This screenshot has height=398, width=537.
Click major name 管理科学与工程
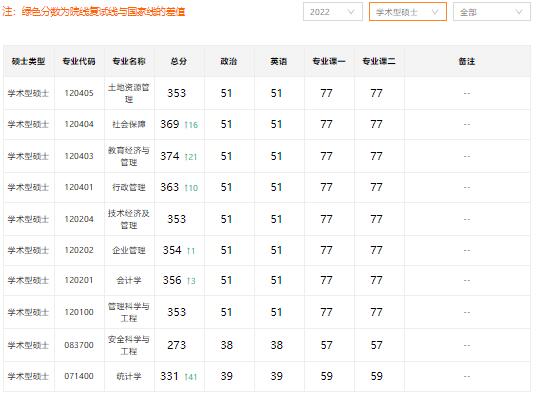tap(129, 312)
